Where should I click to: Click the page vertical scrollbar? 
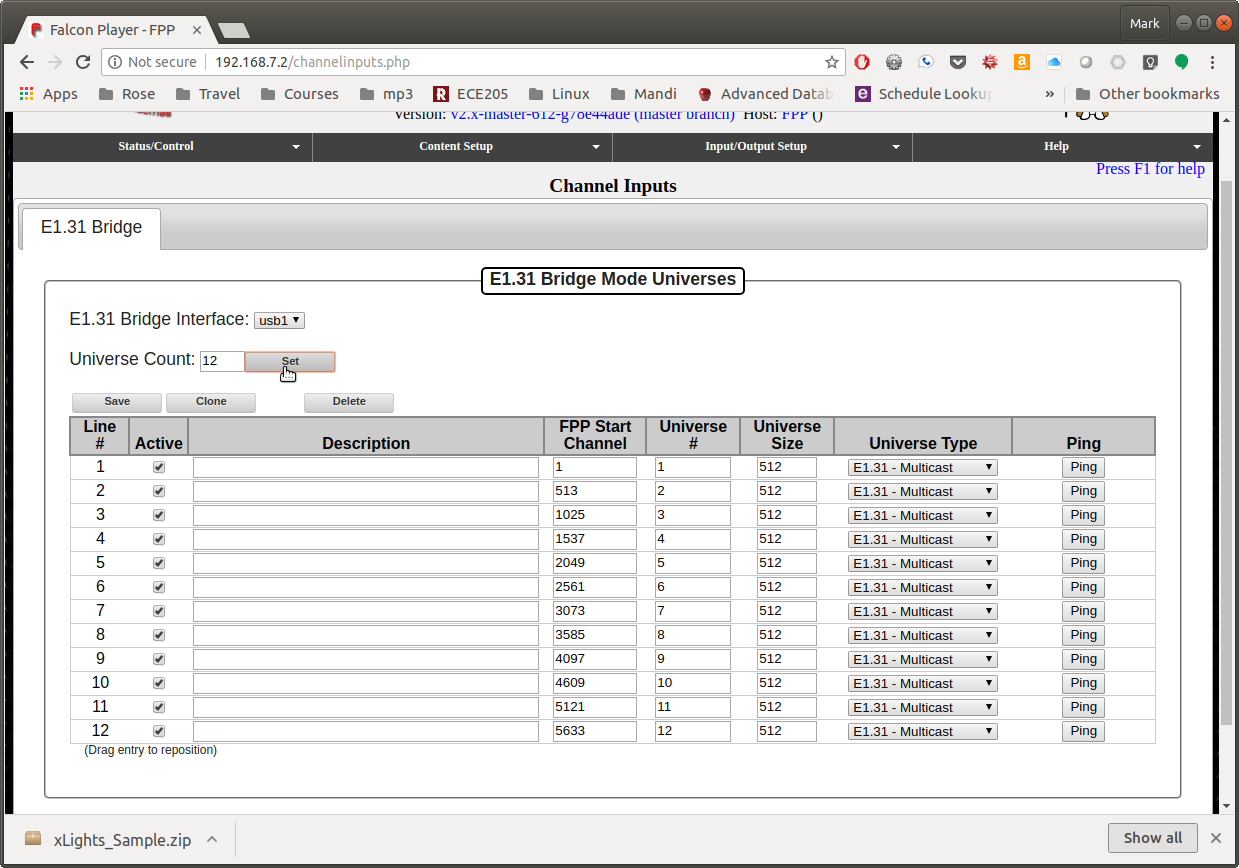[1226, 450]
